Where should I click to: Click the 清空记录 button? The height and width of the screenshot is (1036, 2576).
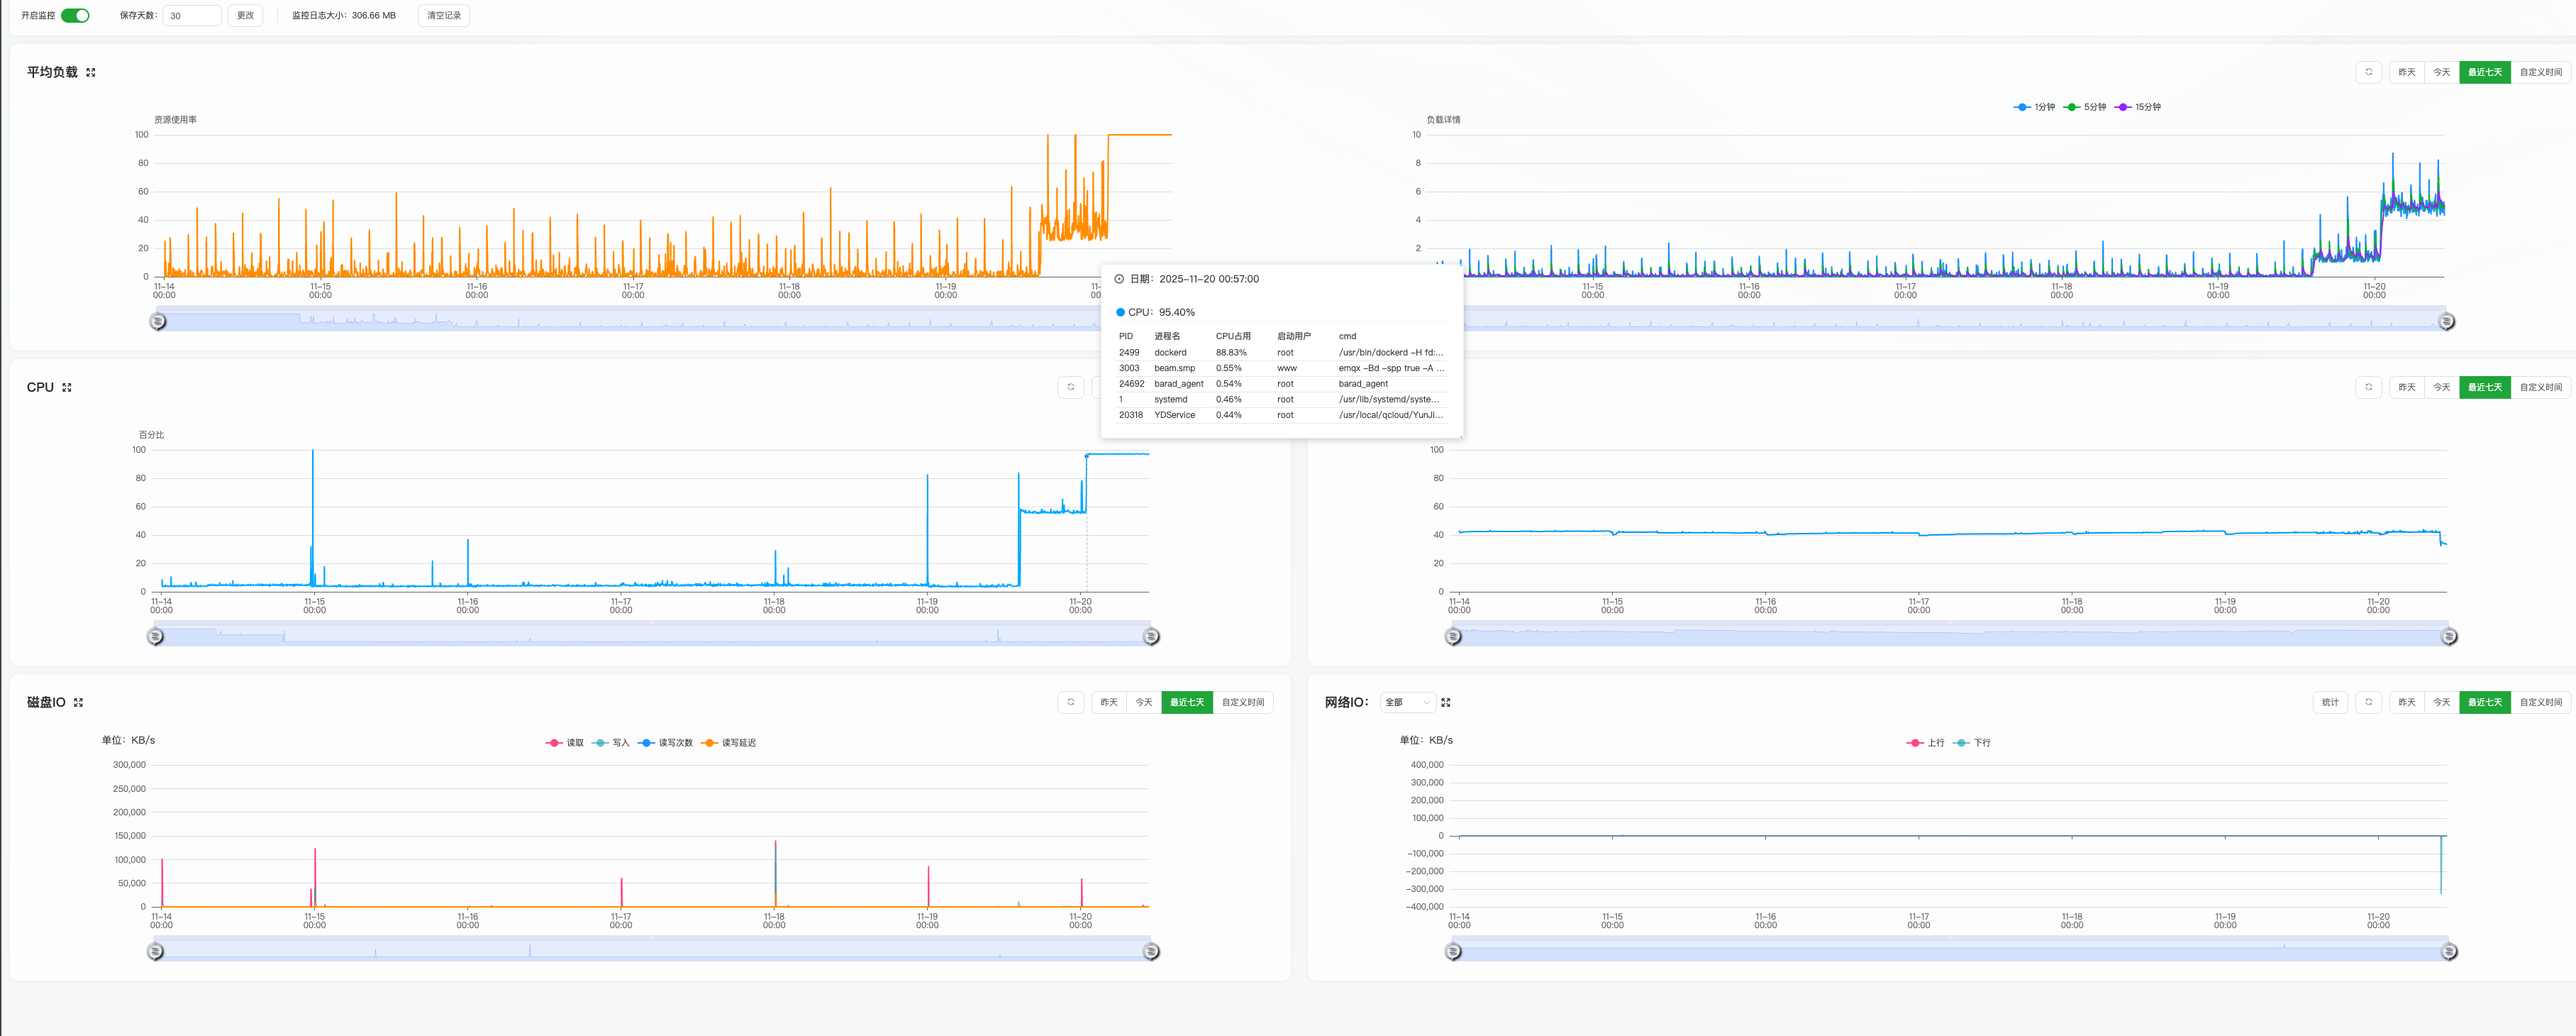tap(444, 15)
